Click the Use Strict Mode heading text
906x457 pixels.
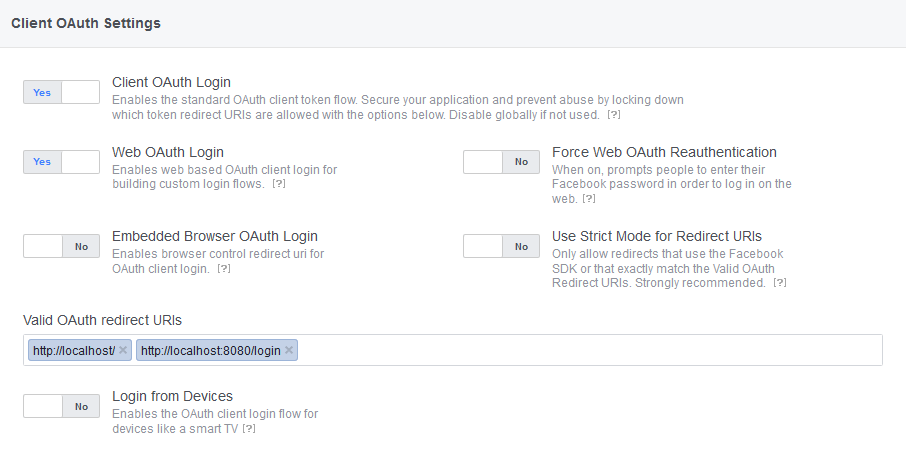(656, 236)
